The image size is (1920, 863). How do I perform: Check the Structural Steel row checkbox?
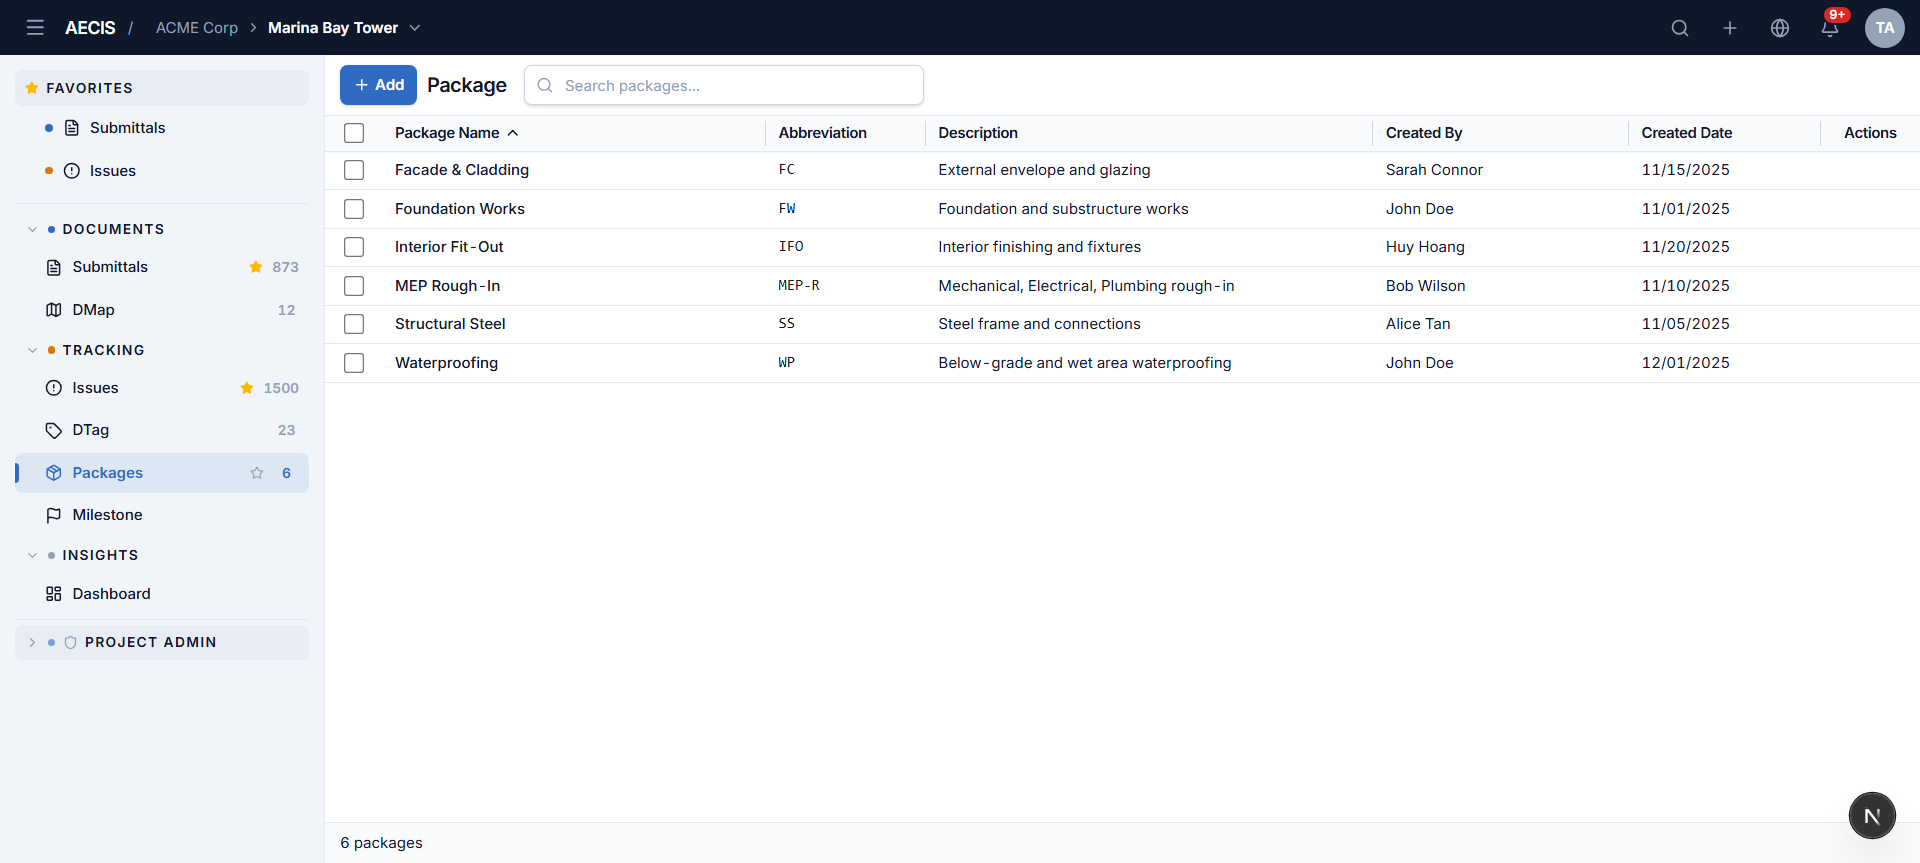354,324
